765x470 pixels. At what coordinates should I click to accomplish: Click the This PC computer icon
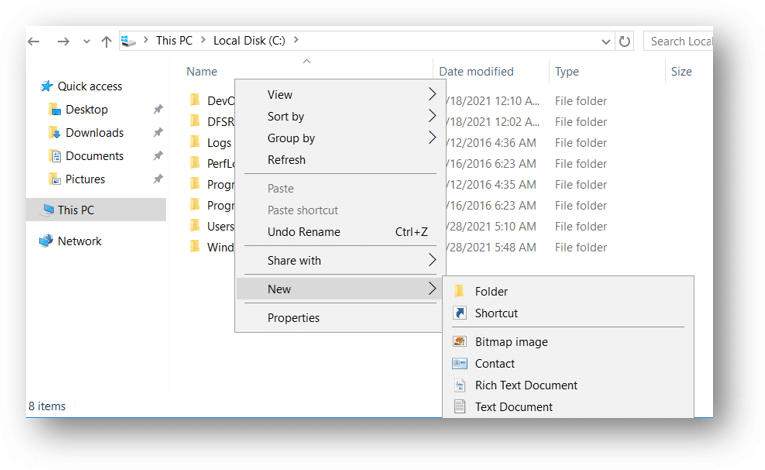pyautogui.click(x=48, y=210)
